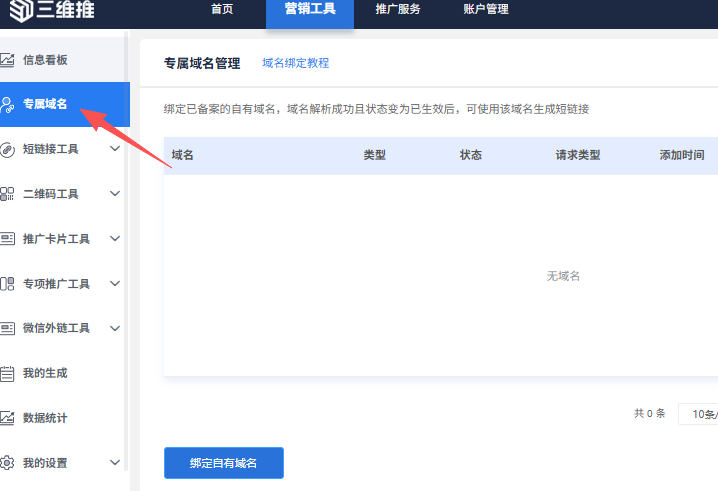718x491 pixels.
Task: Open the 信息看板 dashboard icon
Action: (x=7, y=60)
